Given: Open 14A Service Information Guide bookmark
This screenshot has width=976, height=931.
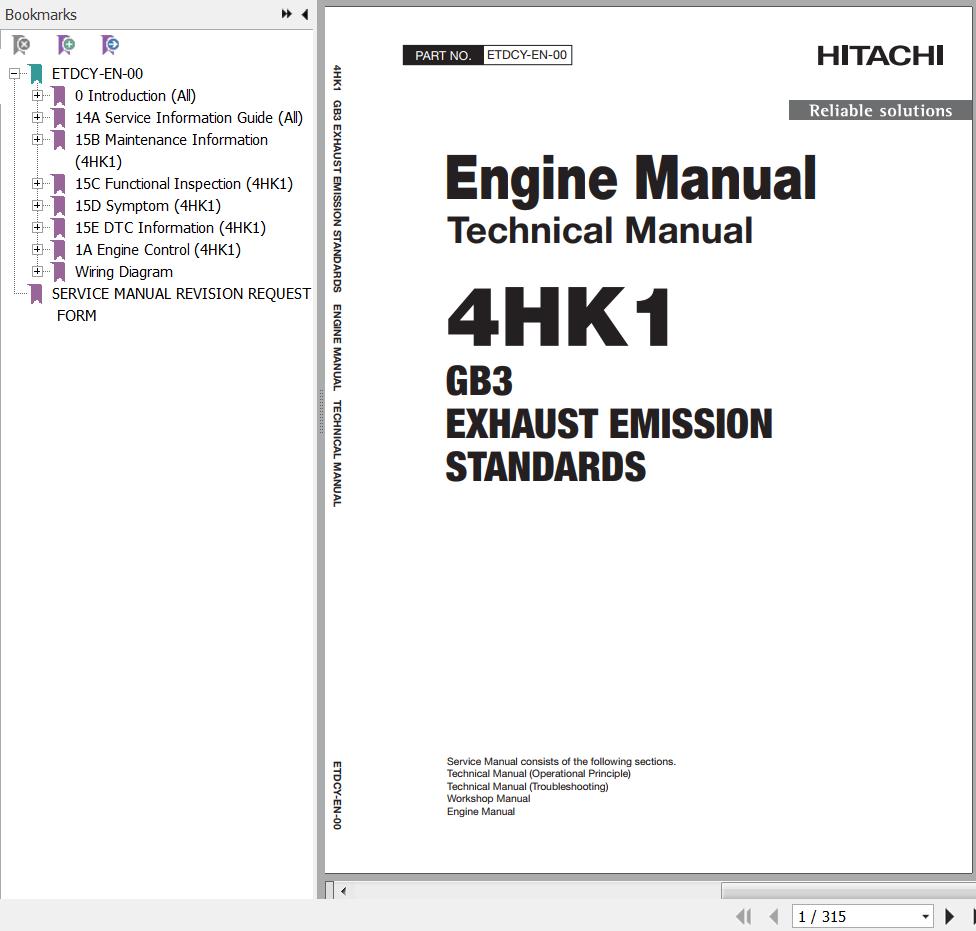Looking at the screenshot, I should 188,118.
